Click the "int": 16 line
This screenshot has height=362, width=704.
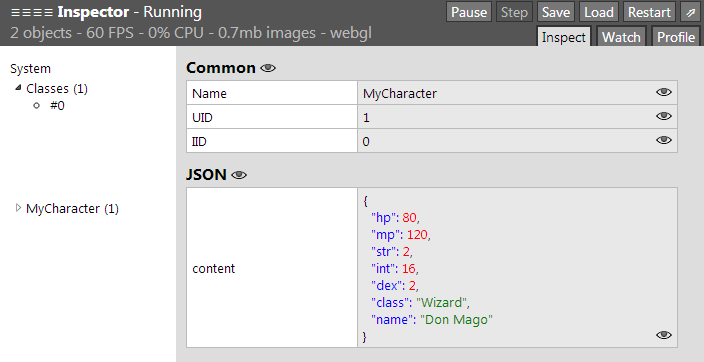395,269
